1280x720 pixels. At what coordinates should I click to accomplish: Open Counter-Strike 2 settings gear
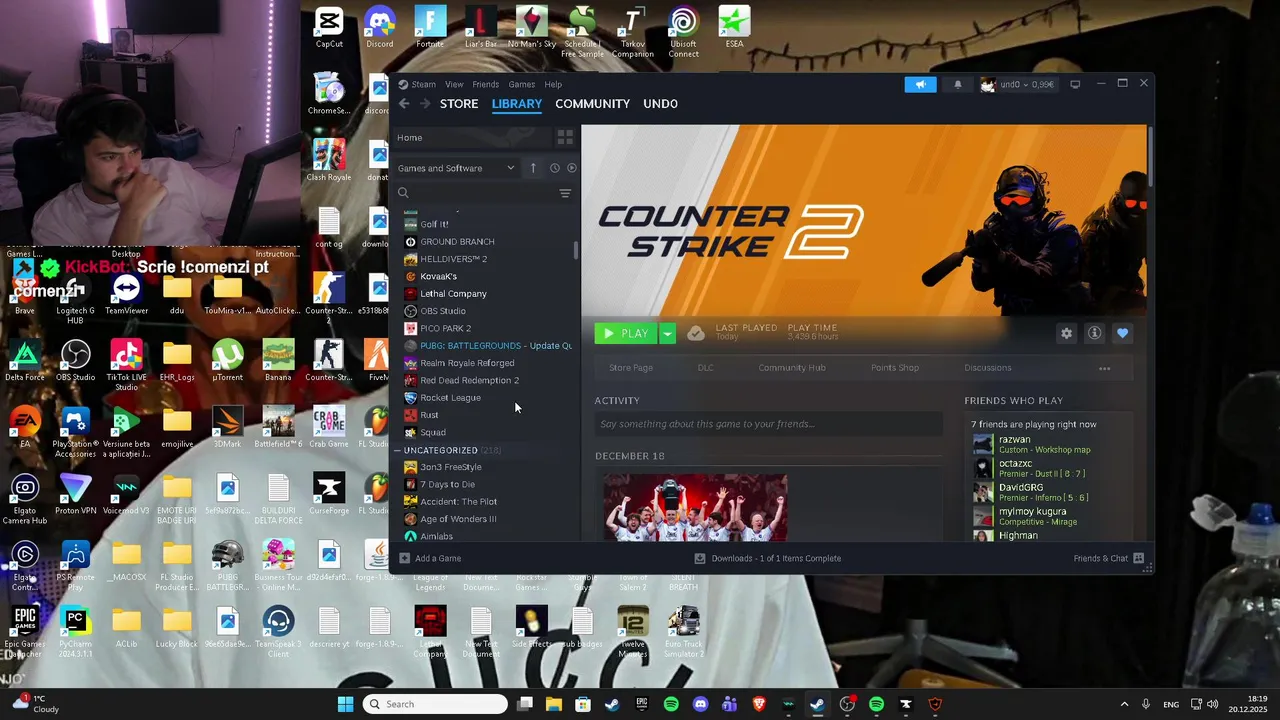pos(1066,333)
